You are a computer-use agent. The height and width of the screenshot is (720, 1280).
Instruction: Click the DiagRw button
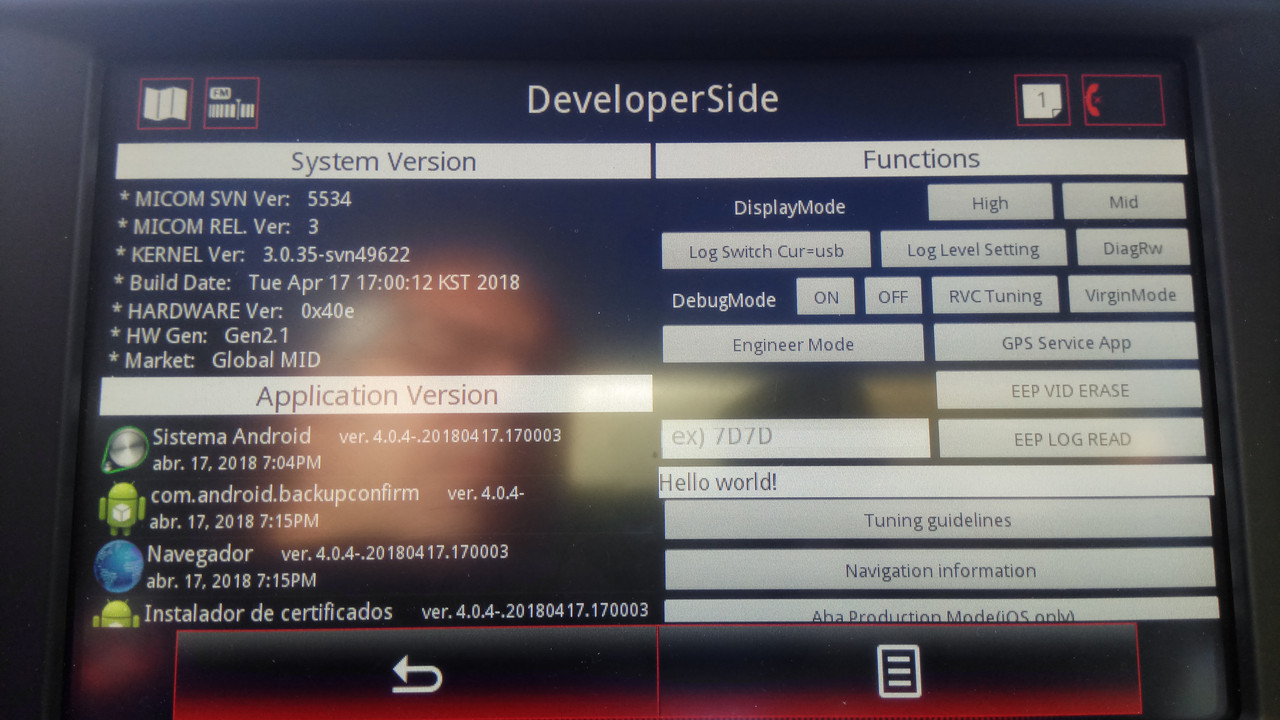1133,248
